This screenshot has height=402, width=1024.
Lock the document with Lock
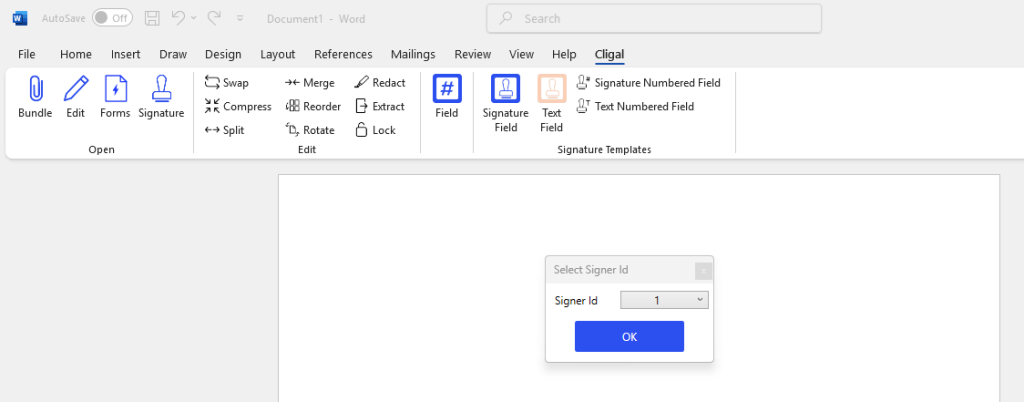point(375,130)
